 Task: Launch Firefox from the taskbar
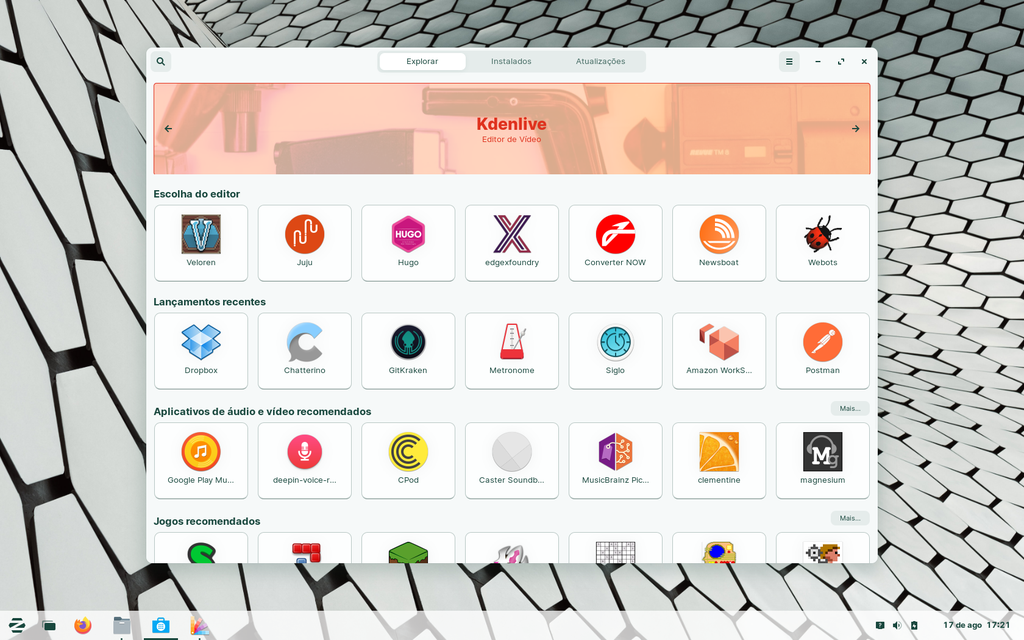point(83,626)
